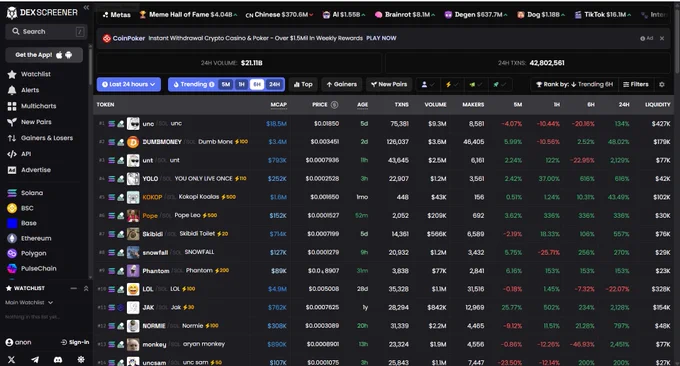Click the Gainers button
Image resolution: width=680 pixels, height=366 pixels.
(x=341, y=85)
